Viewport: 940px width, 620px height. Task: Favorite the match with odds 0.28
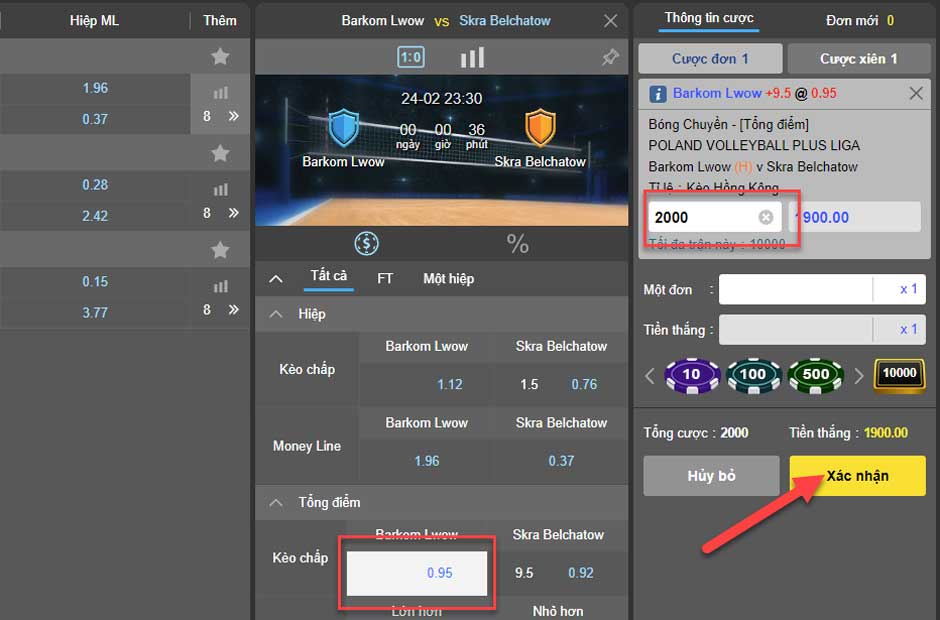pos(220,154)
